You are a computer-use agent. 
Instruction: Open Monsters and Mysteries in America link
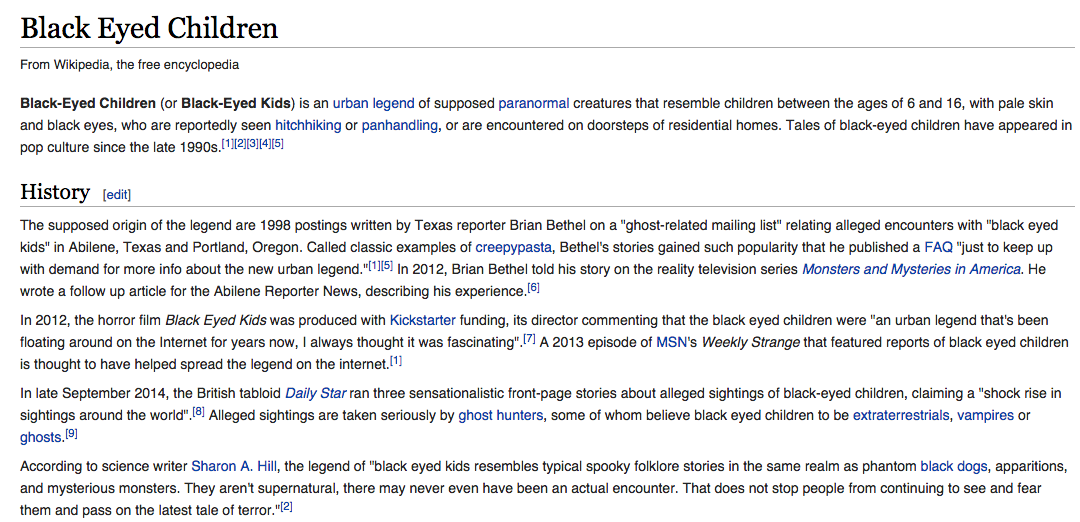pyautogui.click(x=911, y=269)
